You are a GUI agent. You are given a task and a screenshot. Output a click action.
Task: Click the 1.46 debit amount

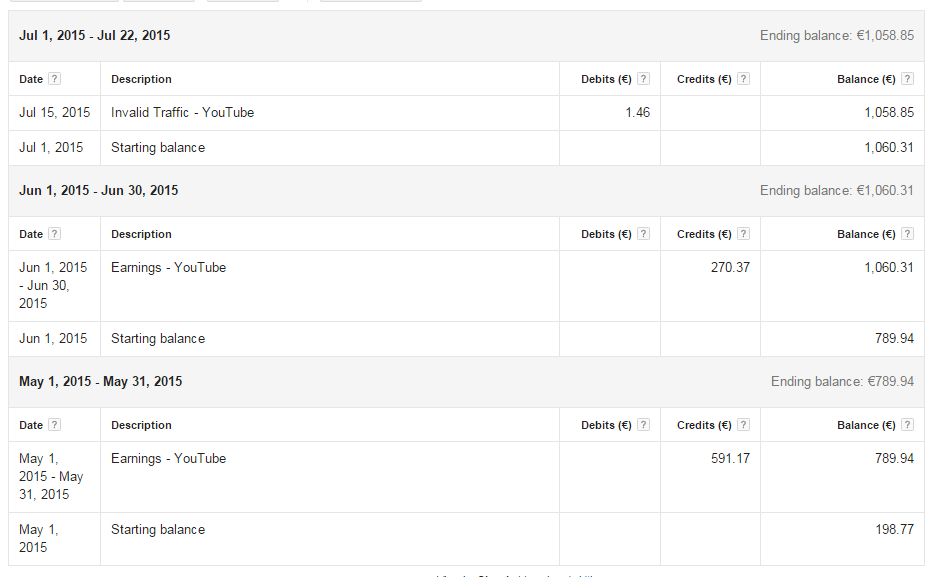(637, 113)
